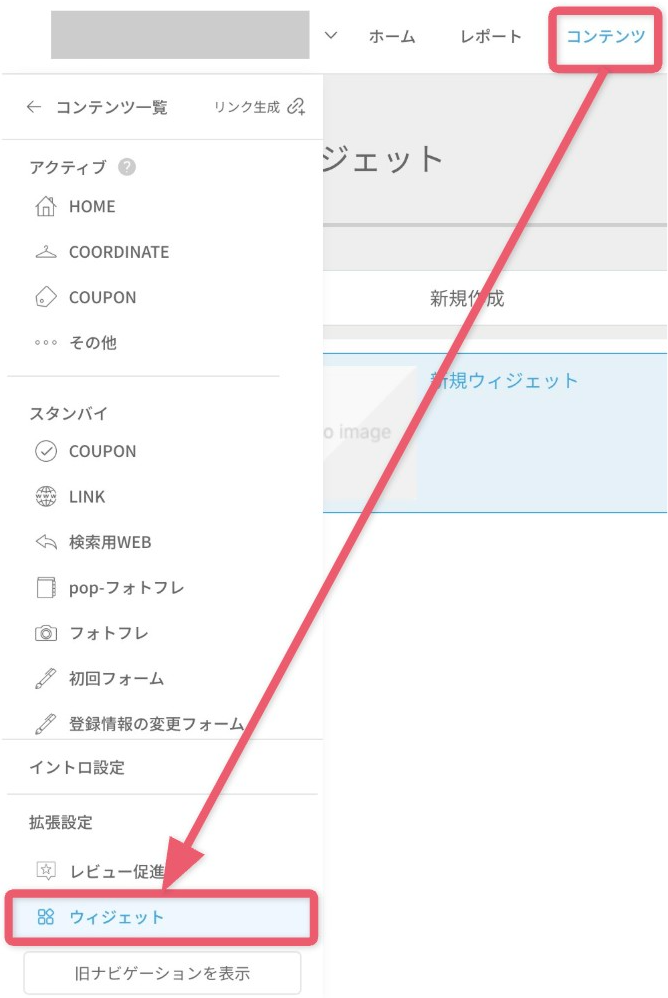Screen dimensions: 668x998
Task: Click the 拡張設定 section heading
Action: tap(61, 822)
